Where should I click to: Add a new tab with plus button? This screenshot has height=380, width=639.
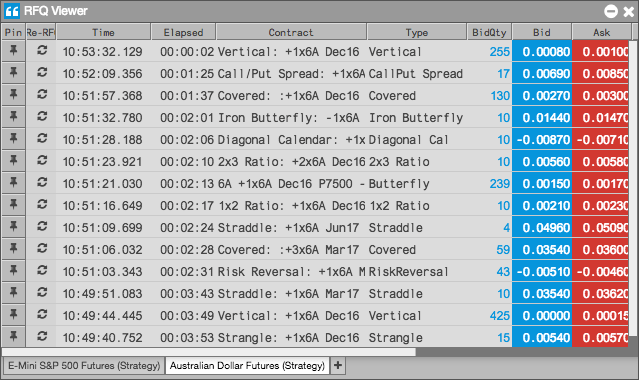point(338,366)
